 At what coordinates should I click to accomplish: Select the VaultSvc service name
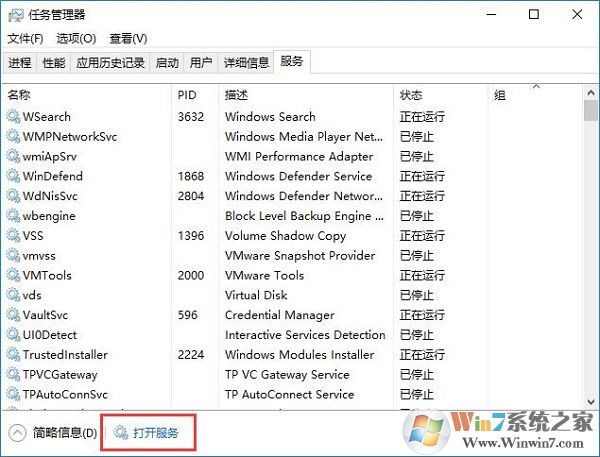[x=45, y=315]
